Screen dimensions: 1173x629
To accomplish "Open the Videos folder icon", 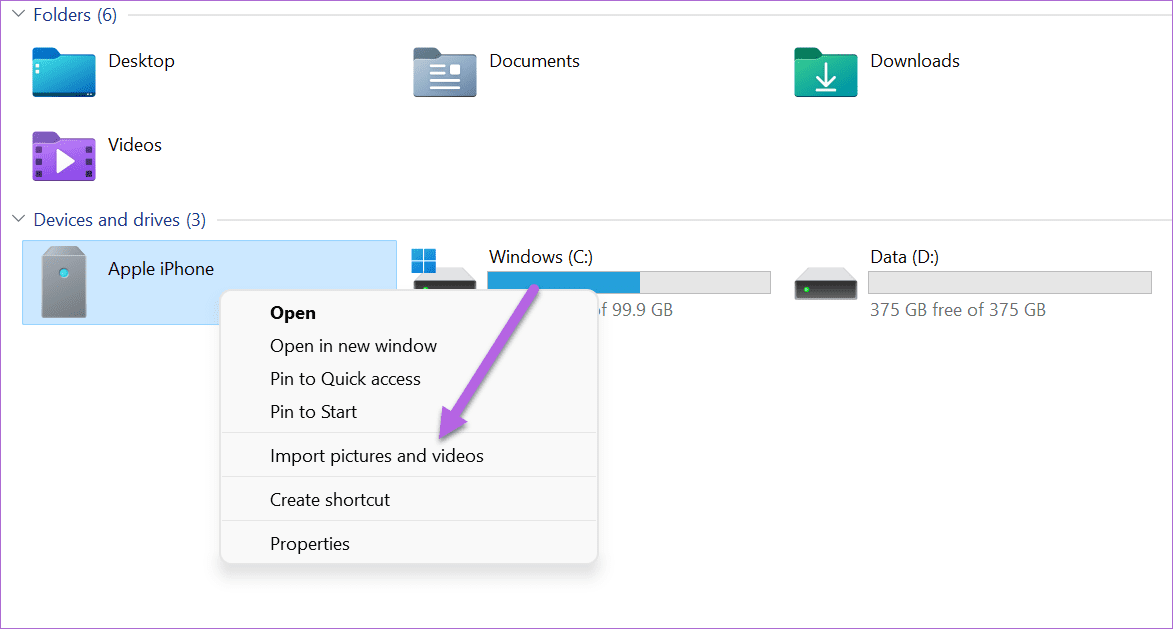I will [x=64, y=156].
